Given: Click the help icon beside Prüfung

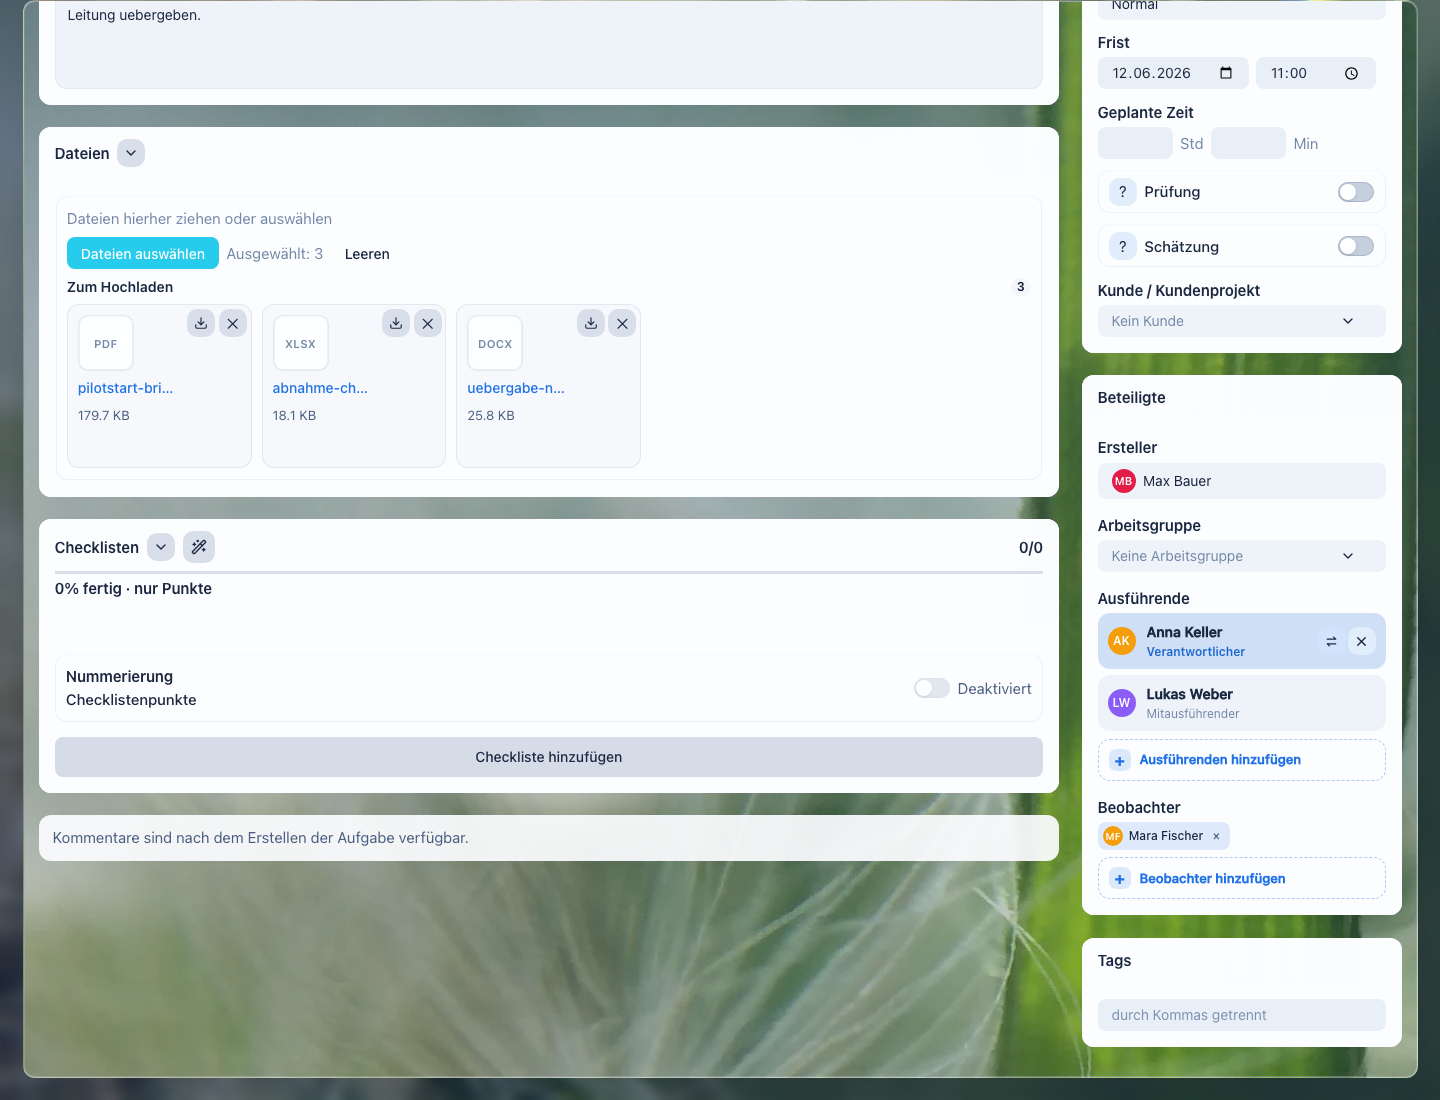Looking at the screenshot, I should tap(1122, 192).
